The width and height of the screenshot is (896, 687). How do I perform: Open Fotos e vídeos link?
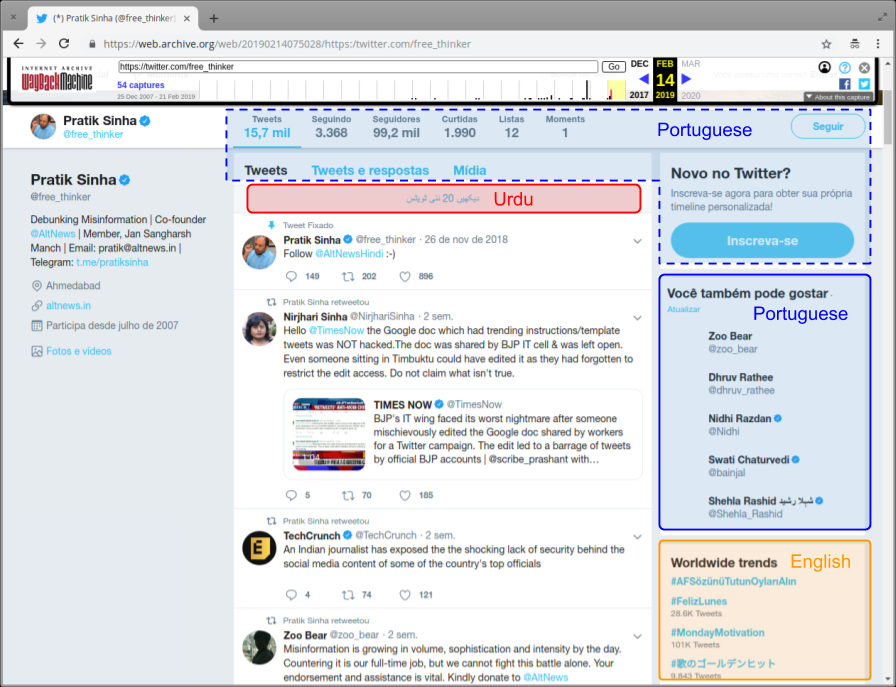pyautogui.click(x=79, y=351)
